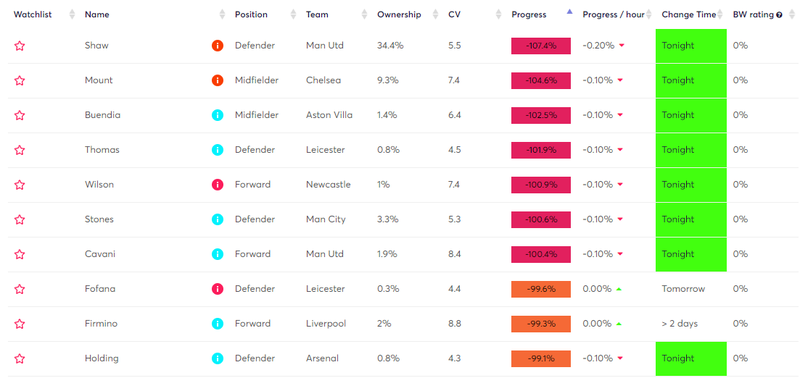Open the player name Thomas
Screen dimensions: 800x378
102,150
